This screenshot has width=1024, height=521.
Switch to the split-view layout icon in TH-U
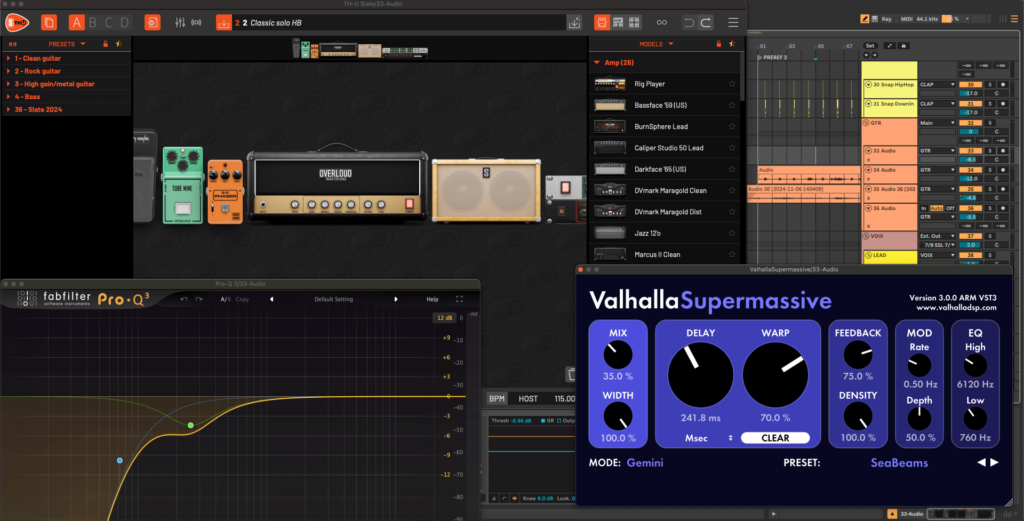pyautogui.click(x=618, y=23)
